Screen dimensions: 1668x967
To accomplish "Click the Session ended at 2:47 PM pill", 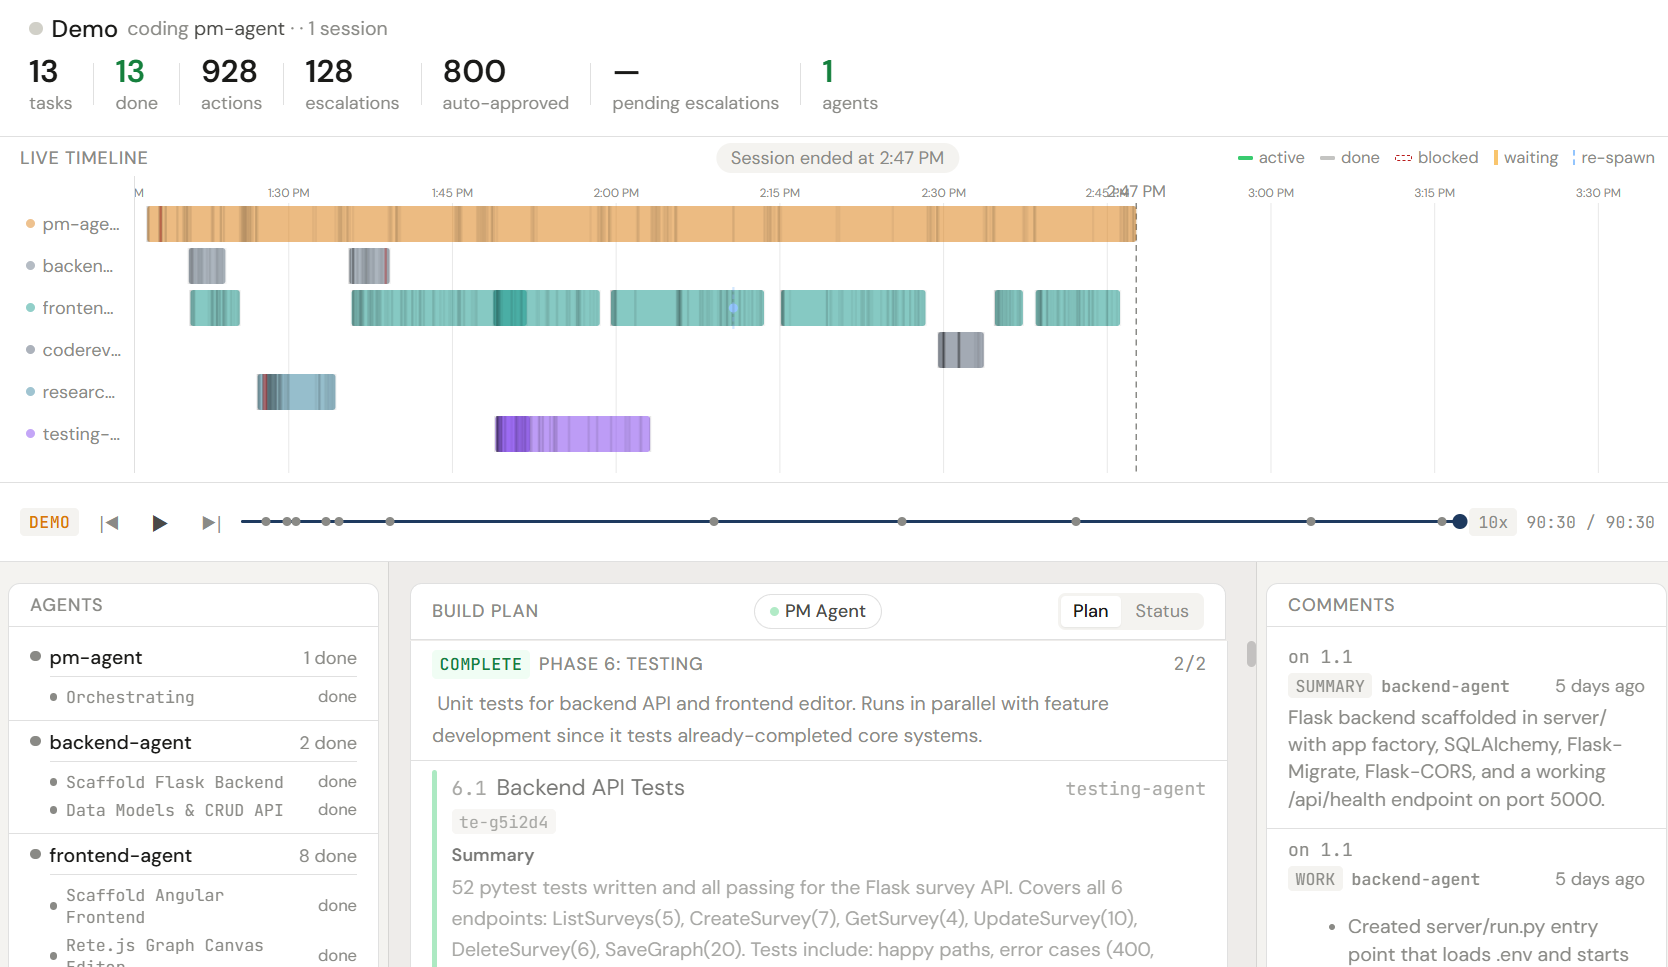I will [837, 157].
